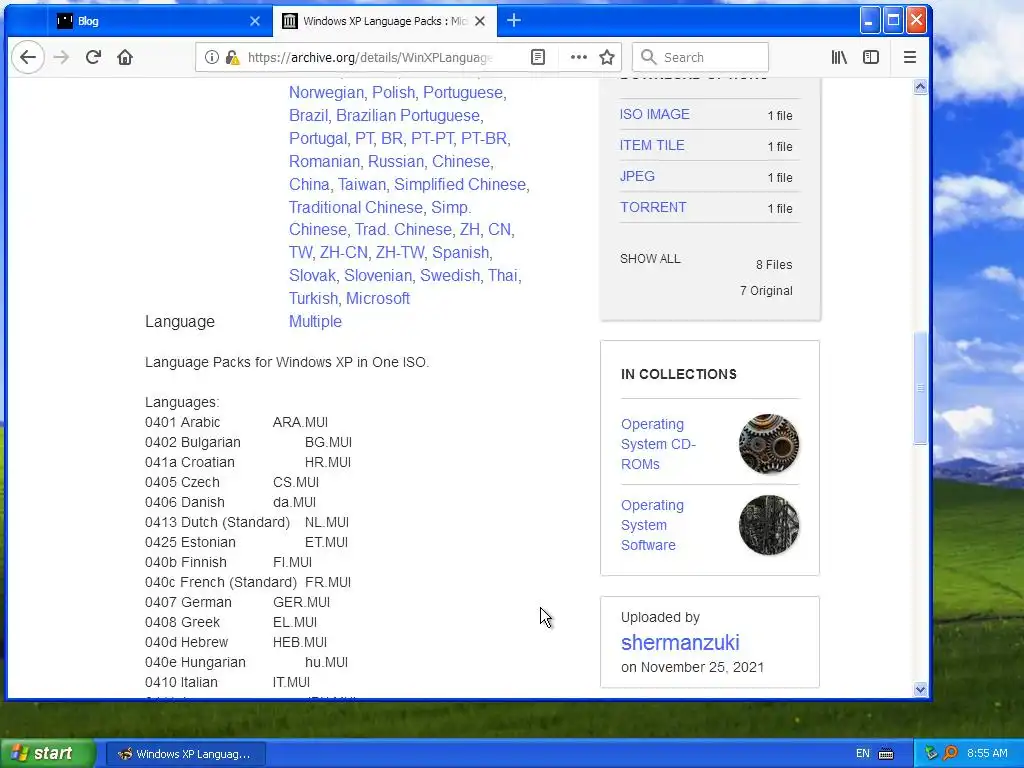1024x768 pixels.
Task: Click the Swedish topic link
Action: click(x=449, y=276)
